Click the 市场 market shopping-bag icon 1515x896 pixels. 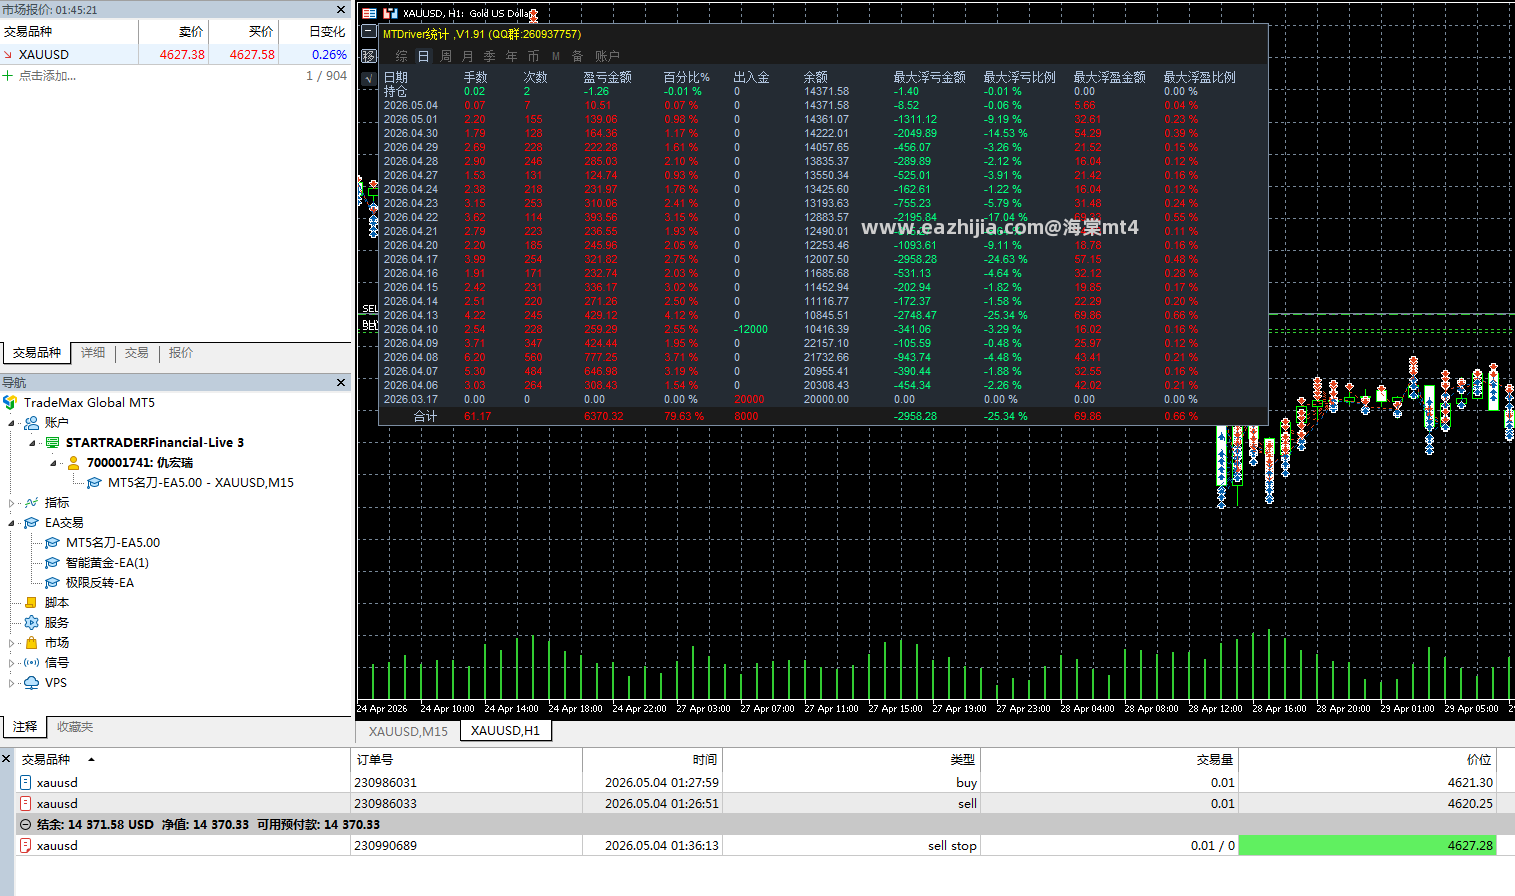point(32,642)
